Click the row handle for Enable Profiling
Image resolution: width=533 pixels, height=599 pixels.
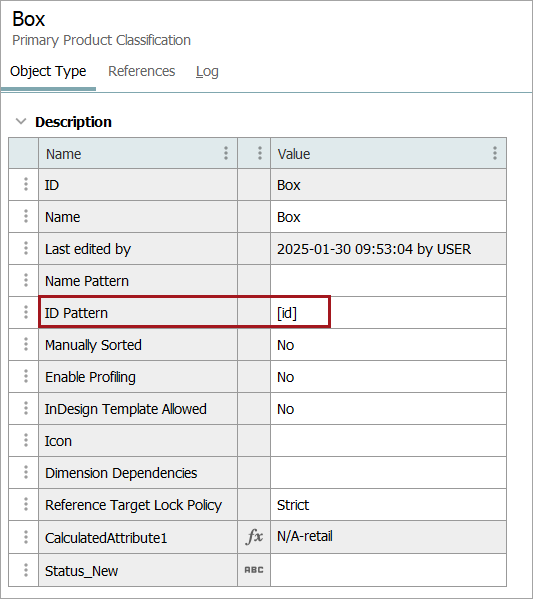tap(26, 376)
